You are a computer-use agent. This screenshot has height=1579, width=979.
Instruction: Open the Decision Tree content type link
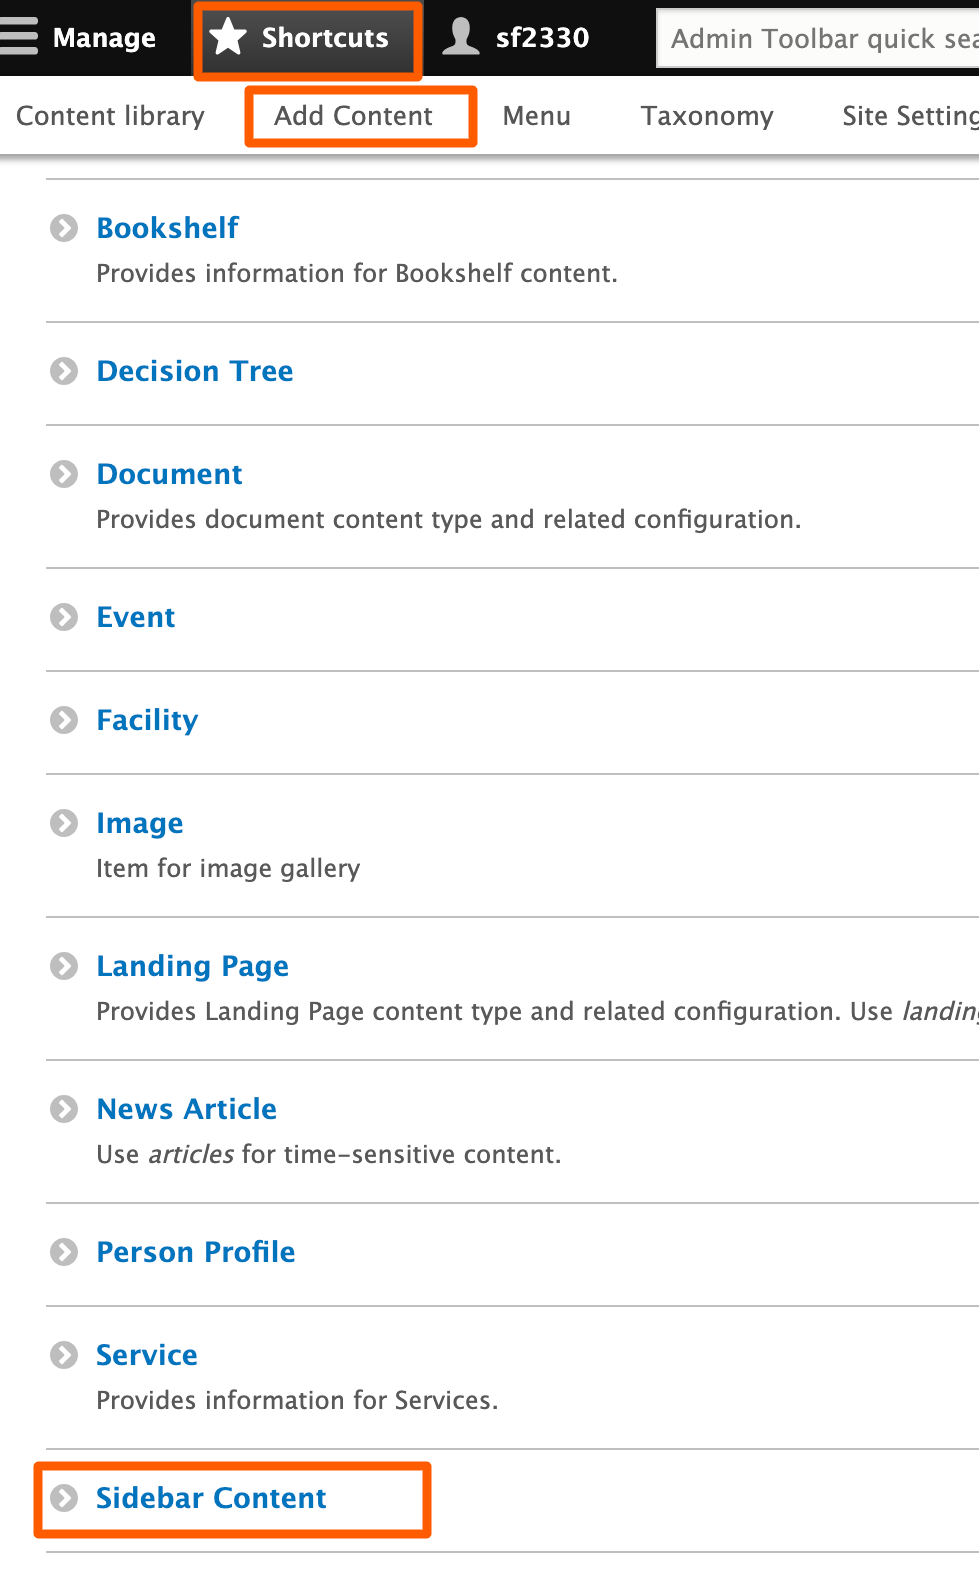pyautogui.click(x=195, y=371)
